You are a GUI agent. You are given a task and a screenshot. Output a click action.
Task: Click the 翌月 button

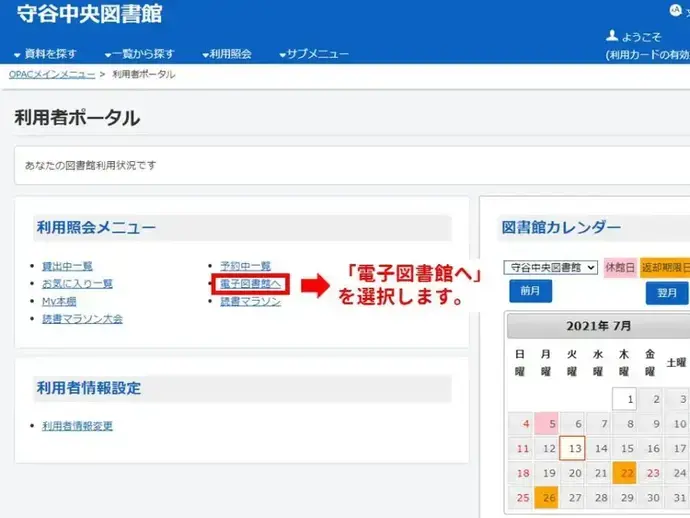667,293
